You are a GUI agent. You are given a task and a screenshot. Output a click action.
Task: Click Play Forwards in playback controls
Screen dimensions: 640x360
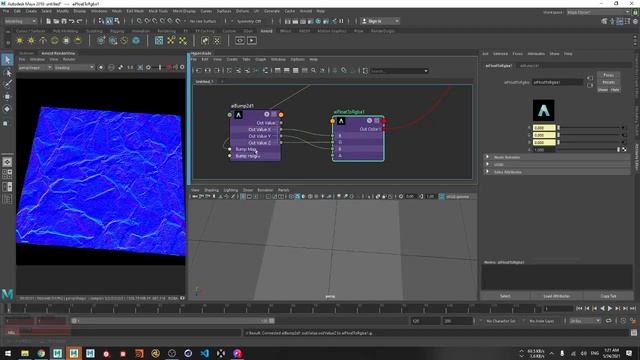(610, 309)
